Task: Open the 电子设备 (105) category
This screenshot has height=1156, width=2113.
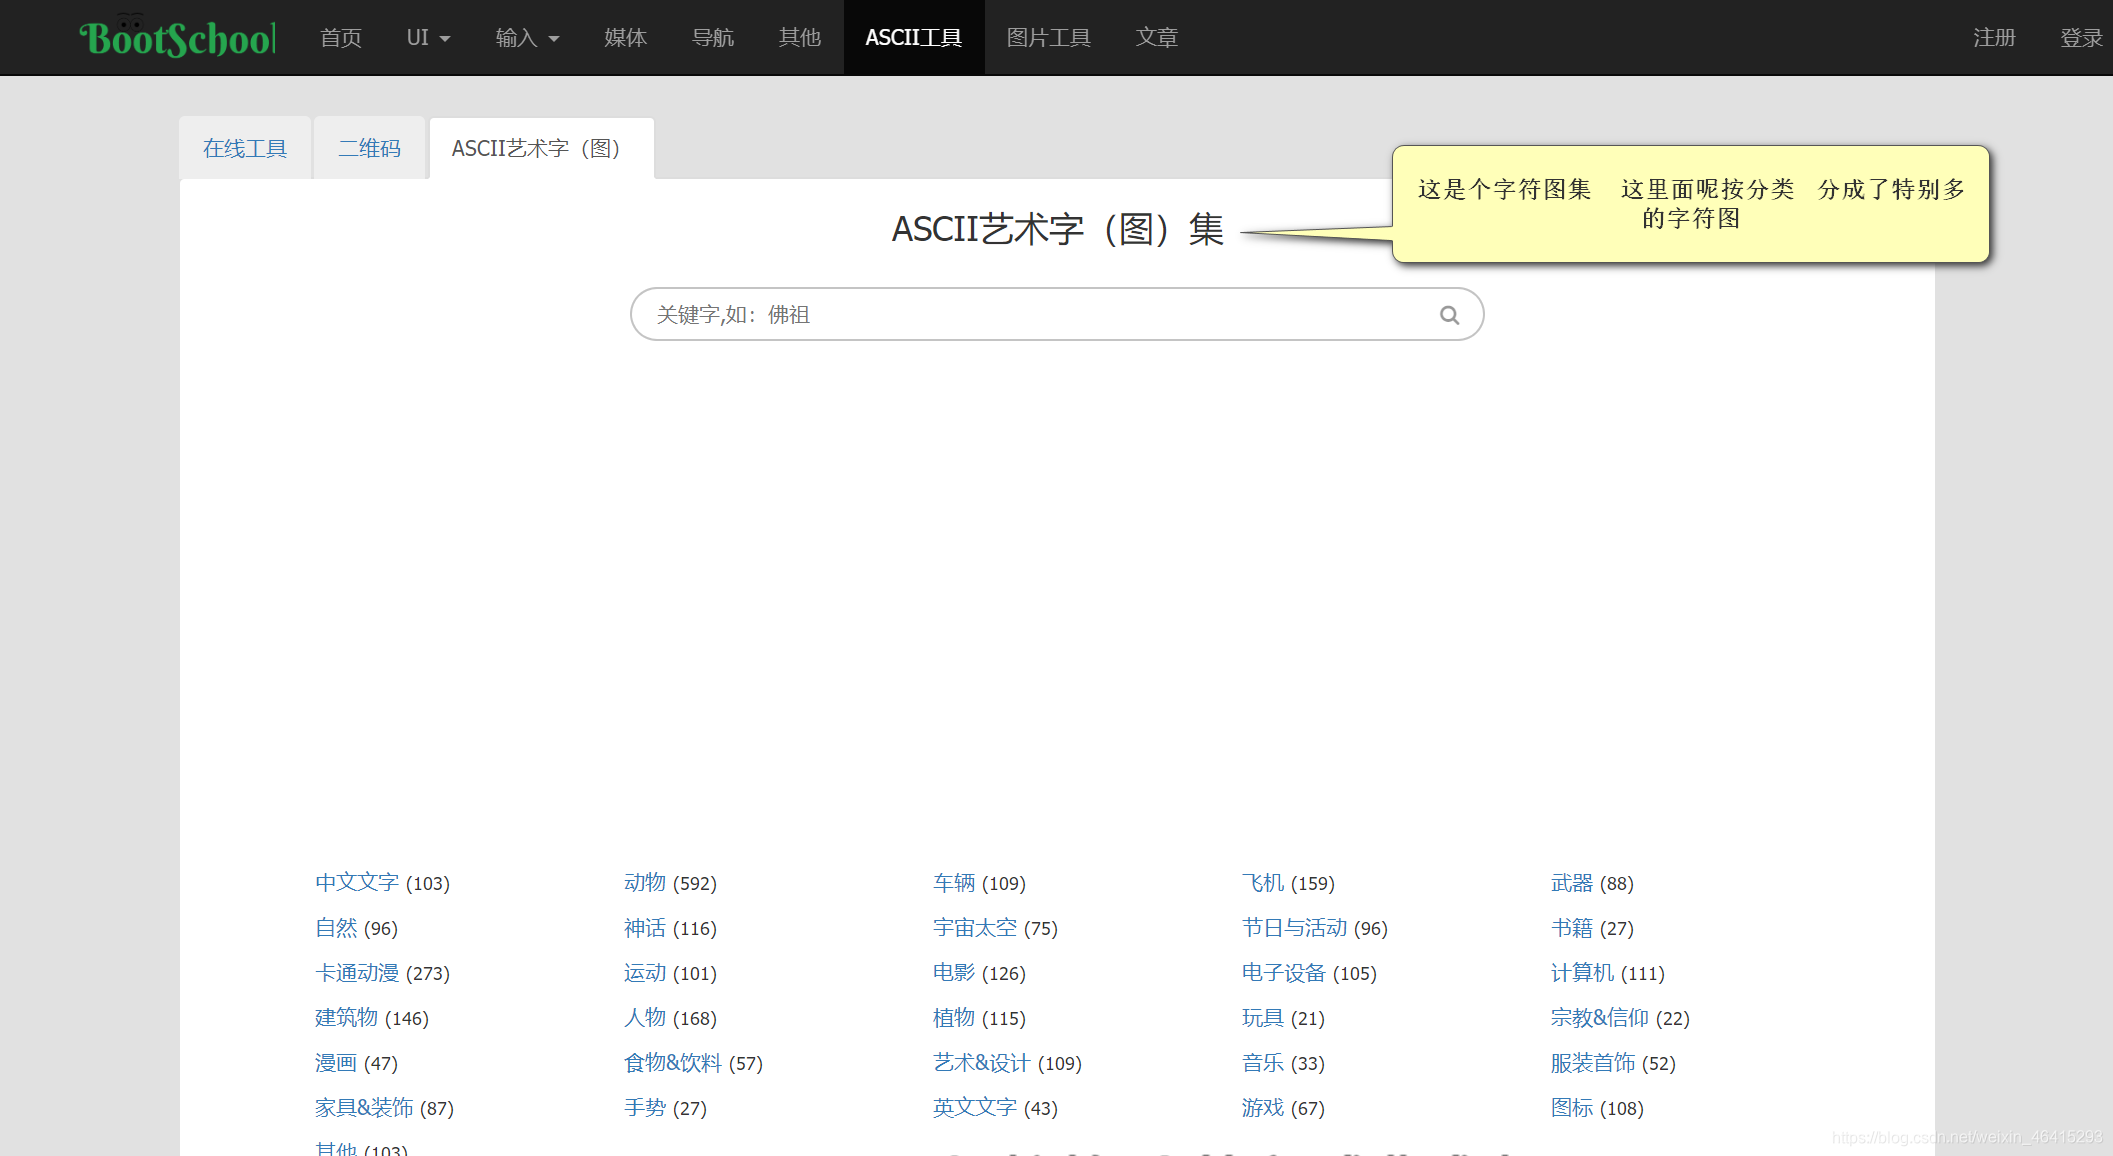Action: point(1284,972)
